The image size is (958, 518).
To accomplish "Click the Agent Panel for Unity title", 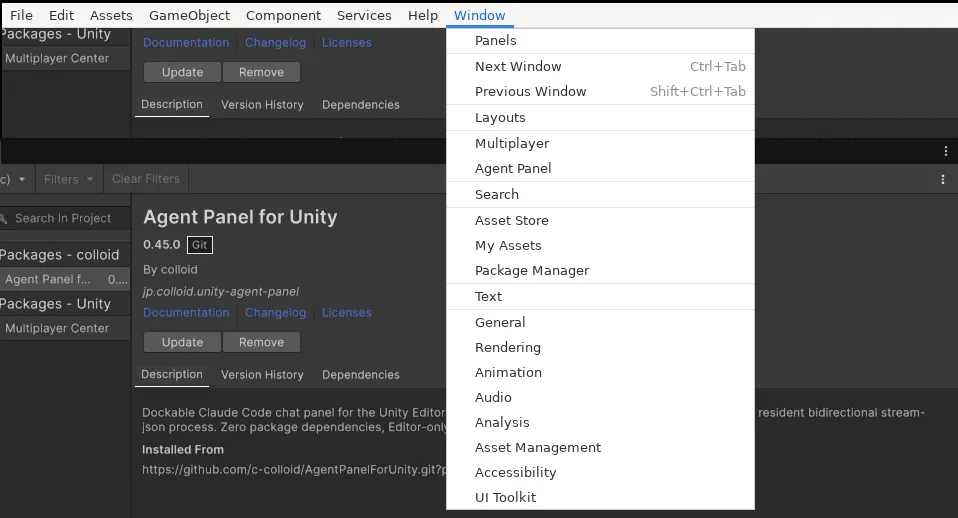I will 240,217.
